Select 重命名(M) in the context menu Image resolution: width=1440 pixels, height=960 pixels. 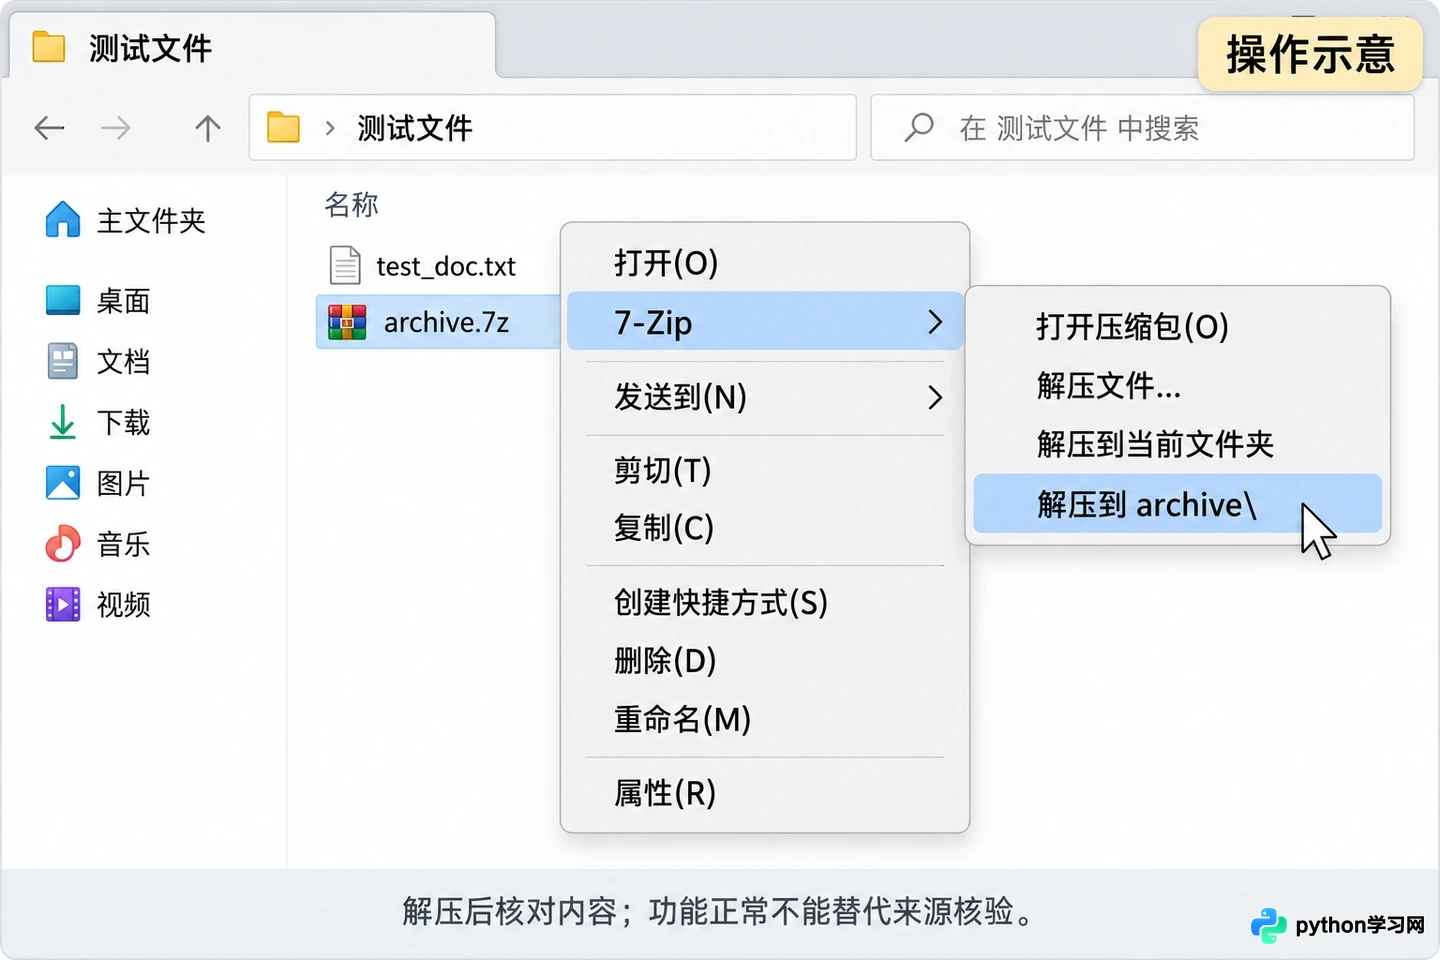(765, 718)
